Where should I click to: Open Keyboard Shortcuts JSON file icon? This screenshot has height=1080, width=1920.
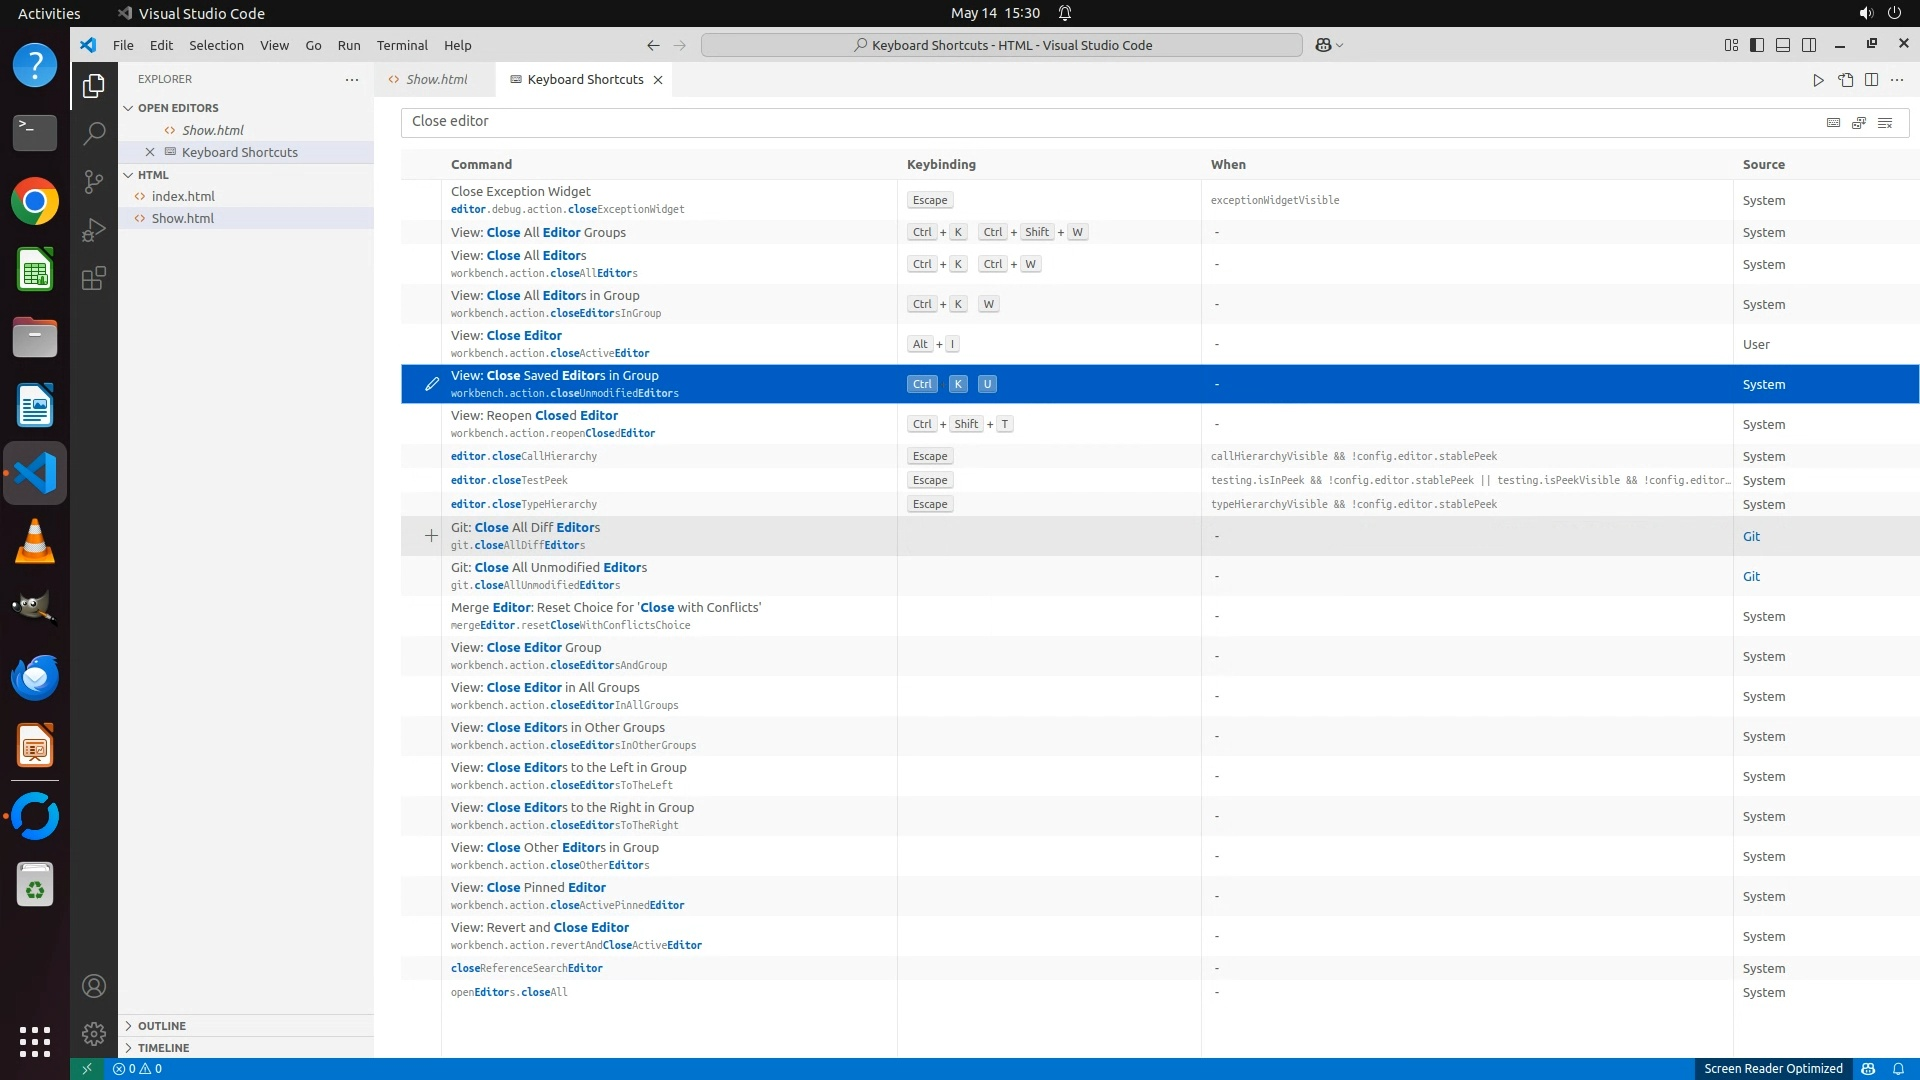click(x=1846, y=80)
